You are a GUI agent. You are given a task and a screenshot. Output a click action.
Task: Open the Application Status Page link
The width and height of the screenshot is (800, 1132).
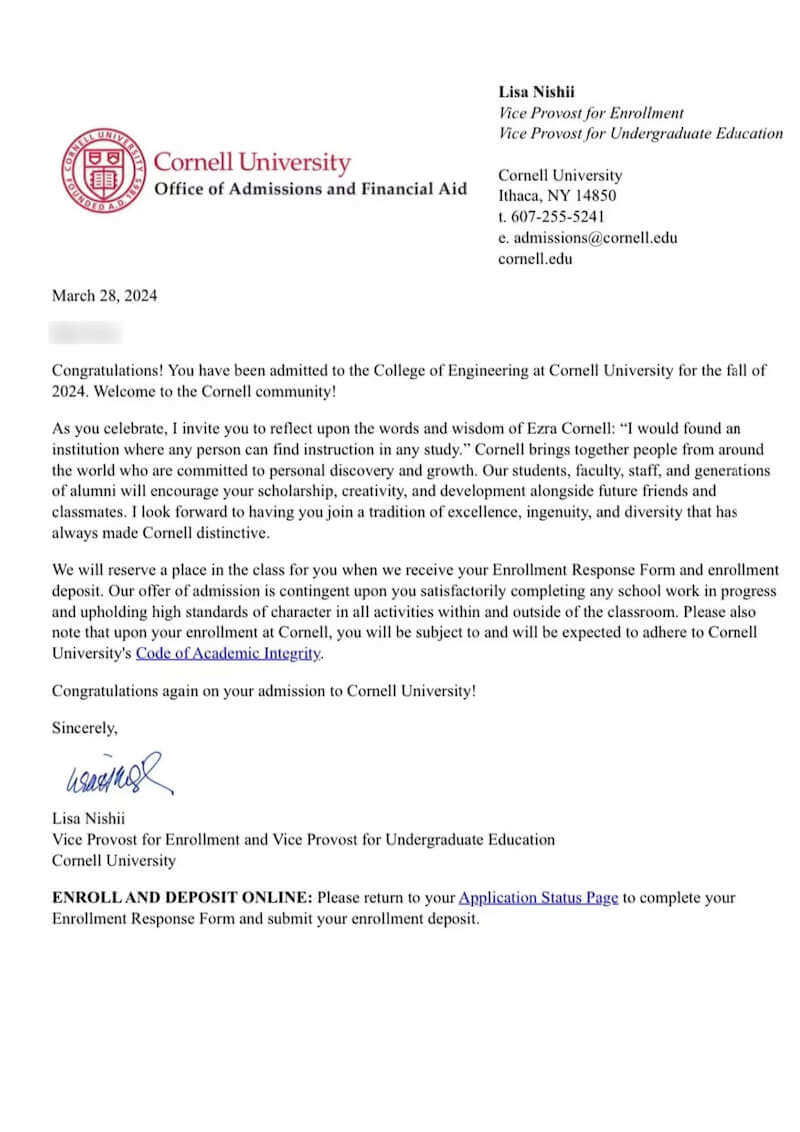point(538,897)
